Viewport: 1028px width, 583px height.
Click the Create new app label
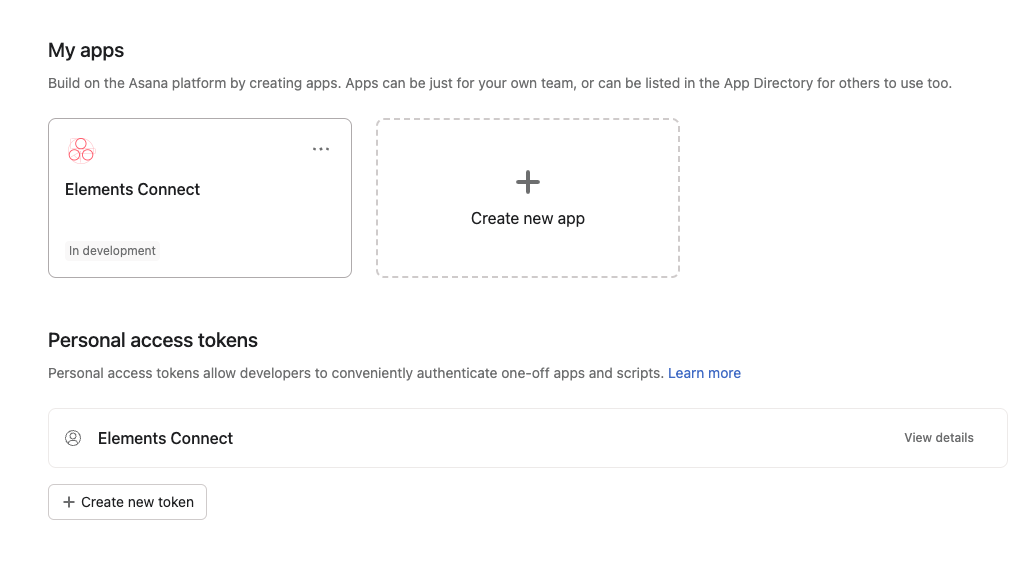527,219
